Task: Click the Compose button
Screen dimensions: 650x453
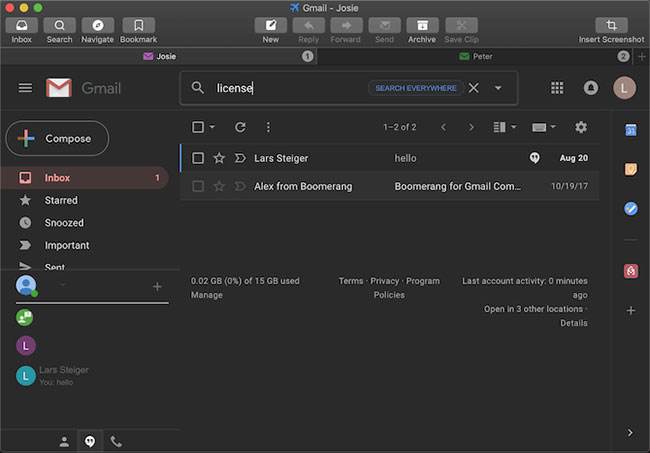Action: coord(57,139)
